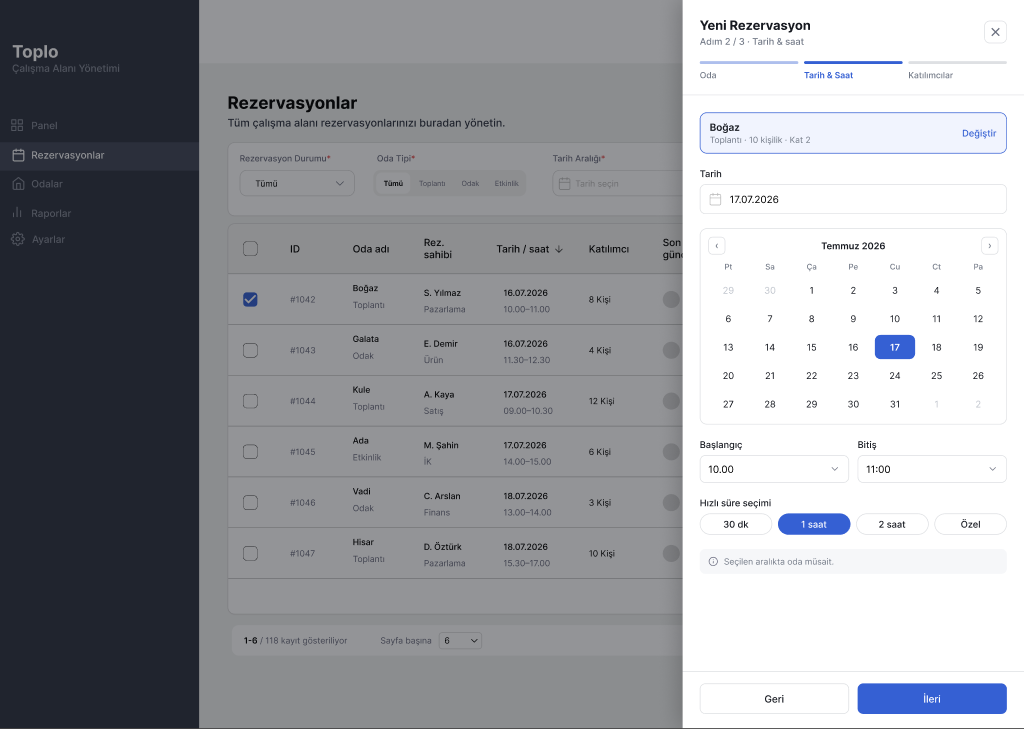The height and width of the screenshot is (729, 1024).
Task: Click the Tarih input with 17.07.2026
Action: [x=853, y=199]
